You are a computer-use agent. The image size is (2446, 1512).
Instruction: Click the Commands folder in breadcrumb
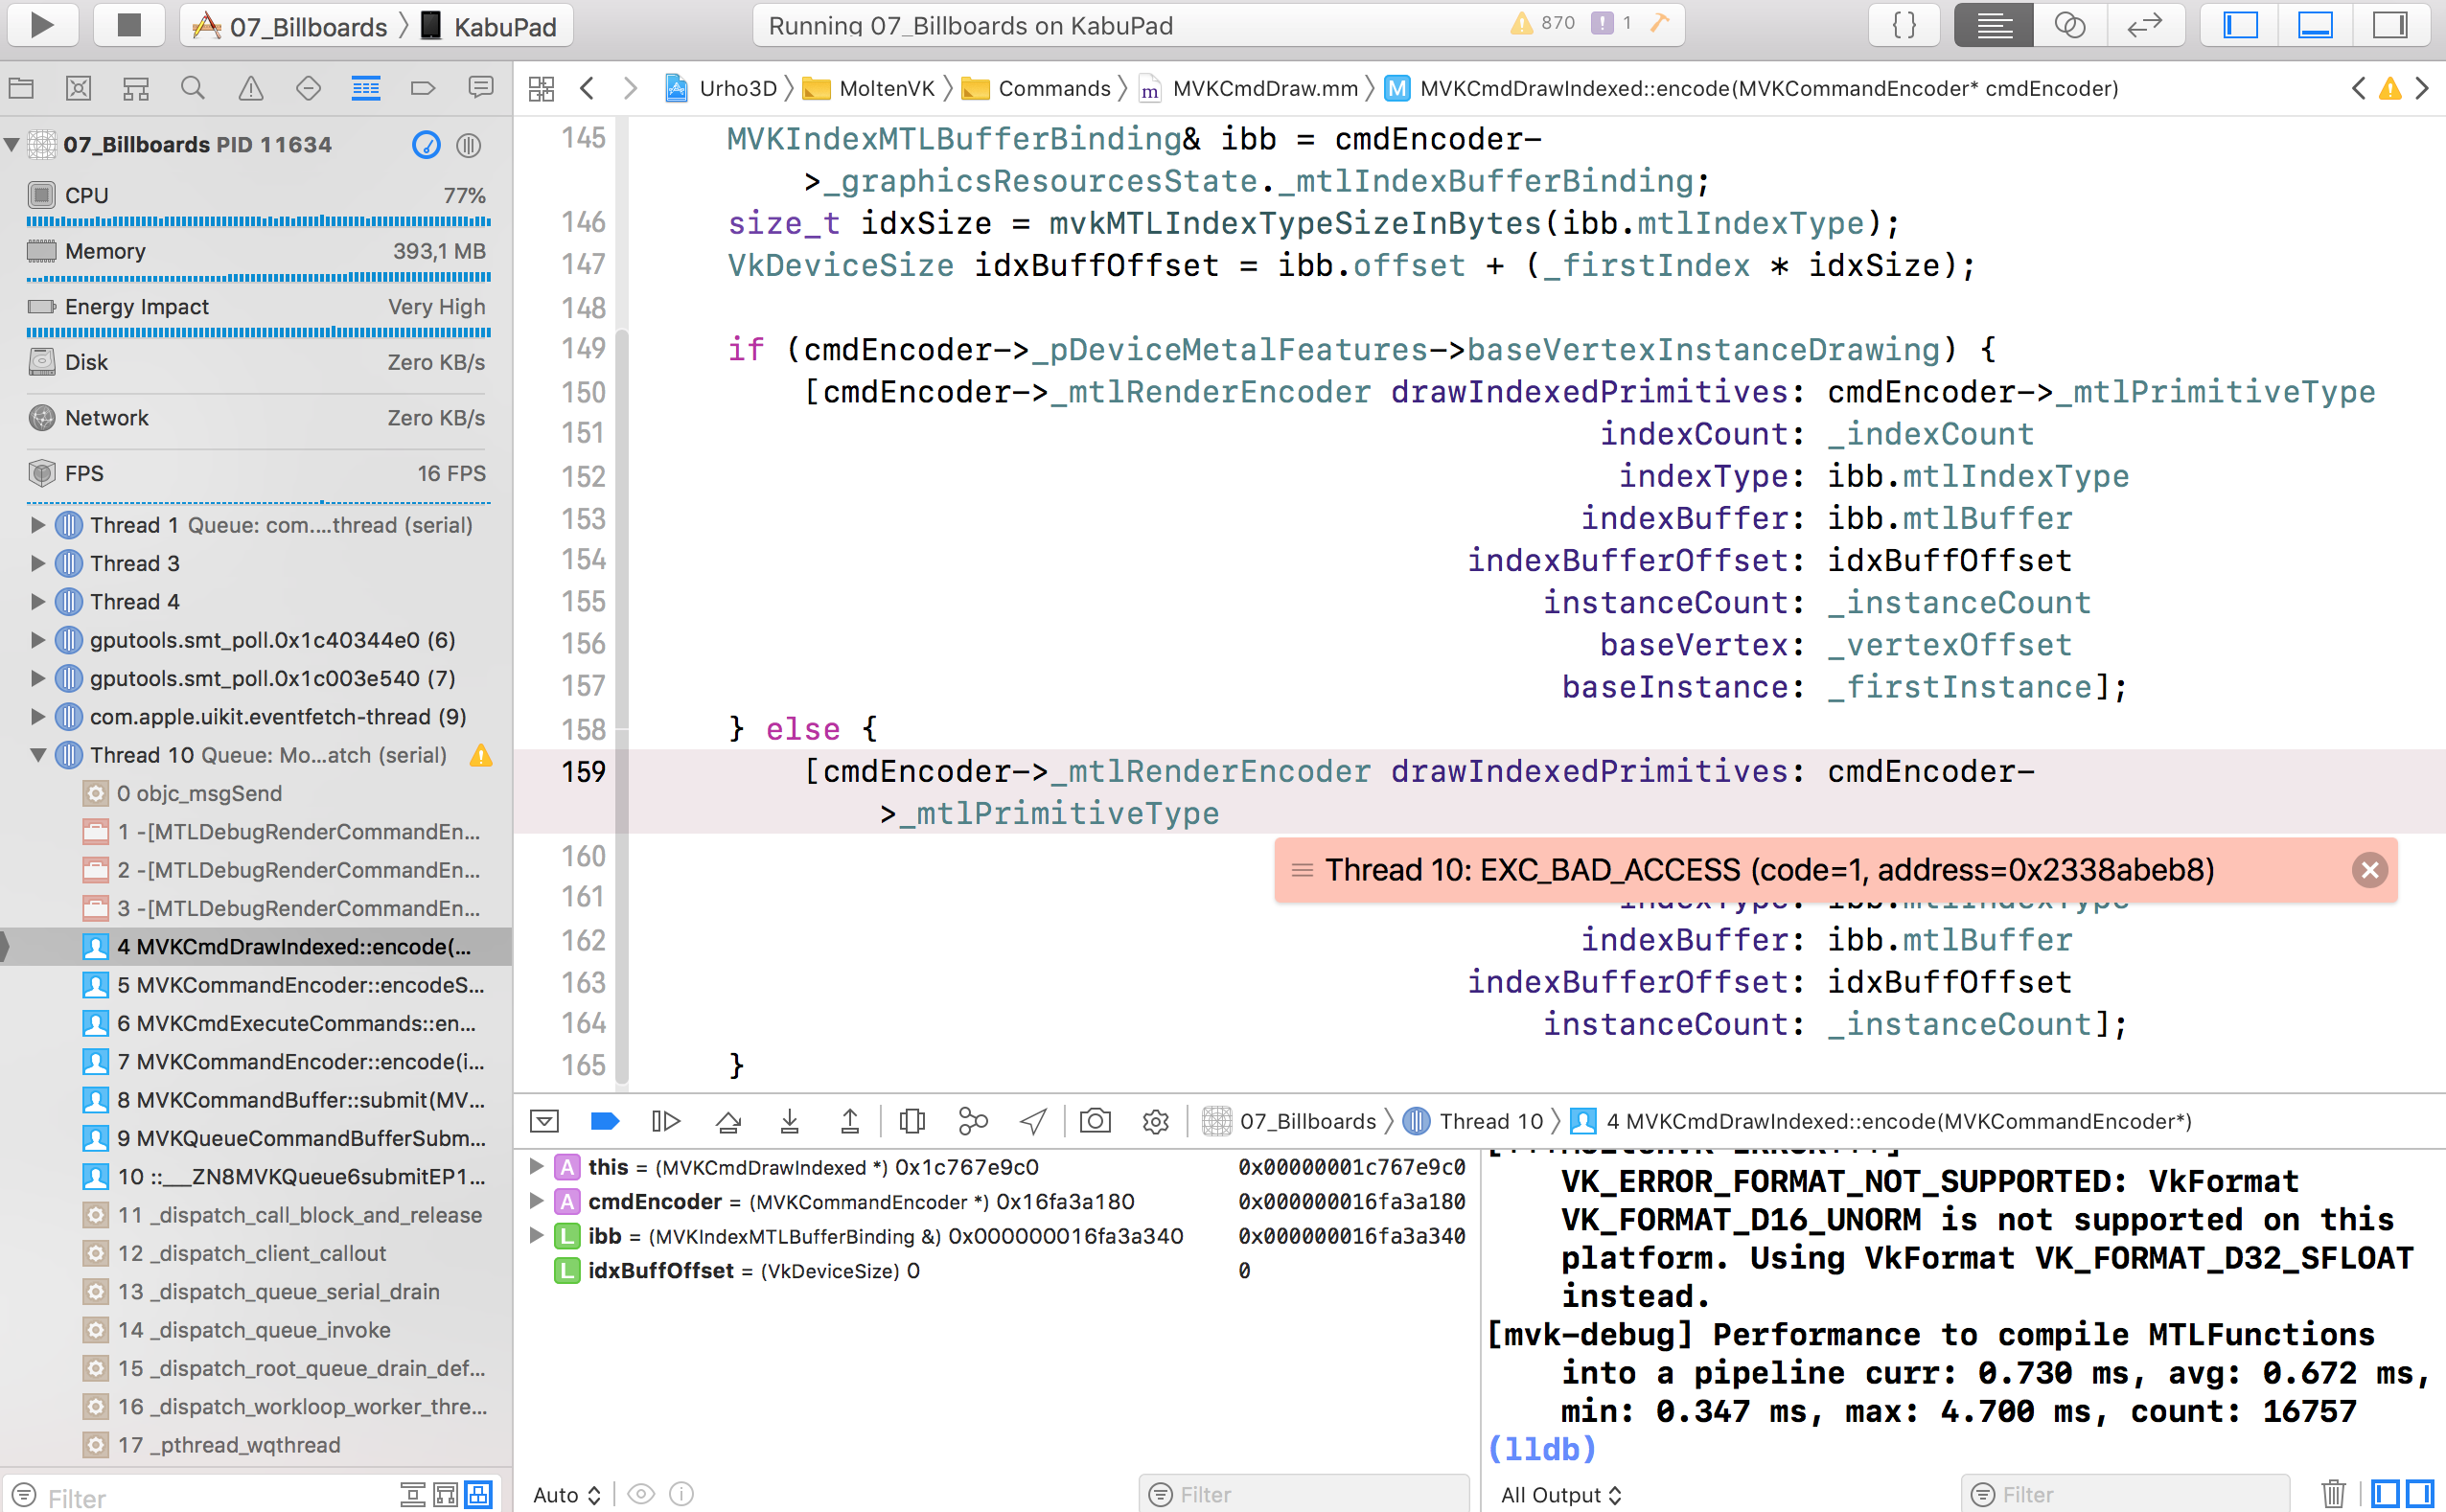(x=1036, y=88)
